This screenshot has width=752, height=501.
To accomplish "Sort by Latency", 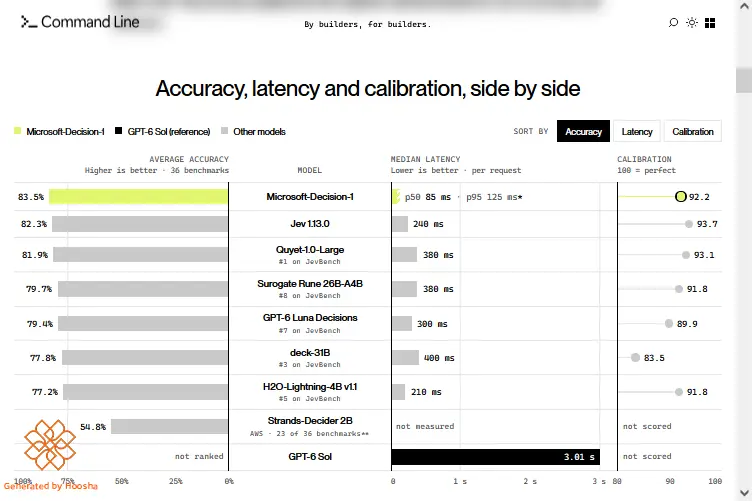I will click(x=637, y=131).
